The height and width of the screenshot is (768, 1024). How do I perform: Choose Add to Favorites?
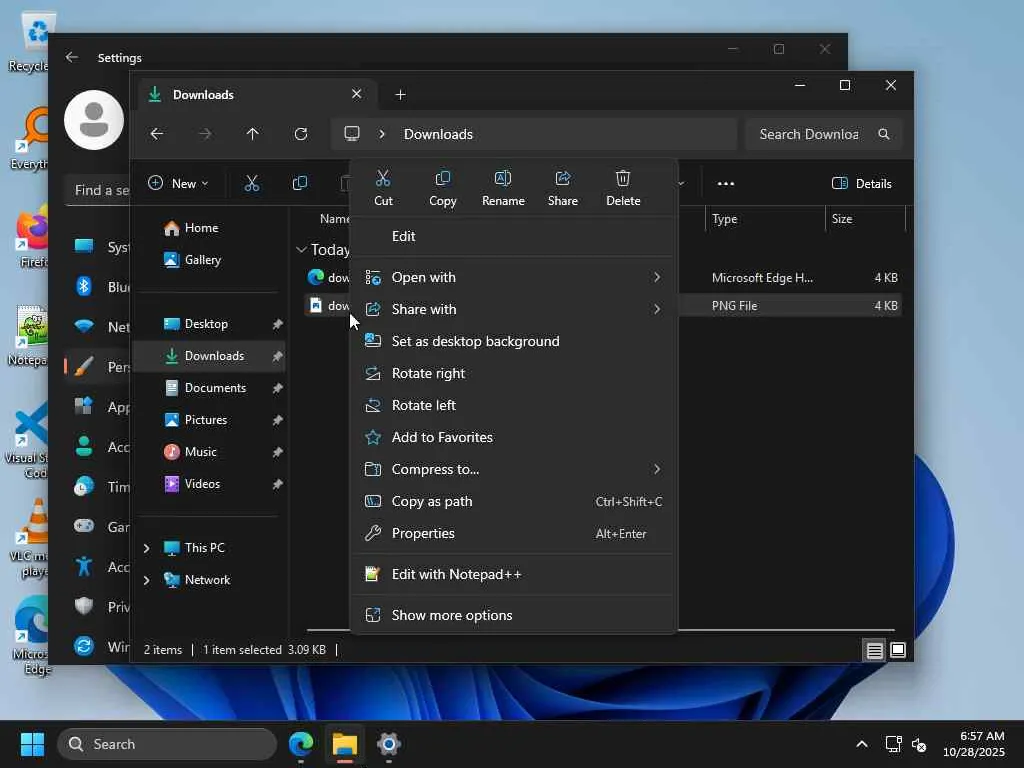tap(514, 438)
